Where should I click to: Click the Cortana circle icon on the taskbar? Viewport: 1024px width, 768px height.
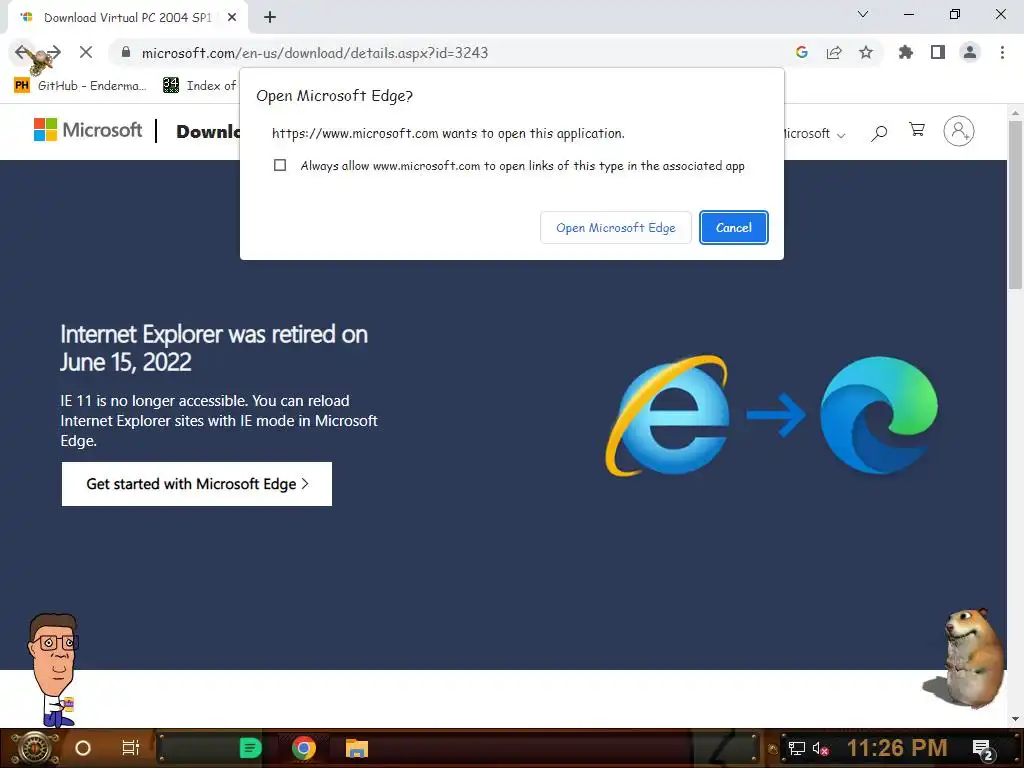[83, 748]
